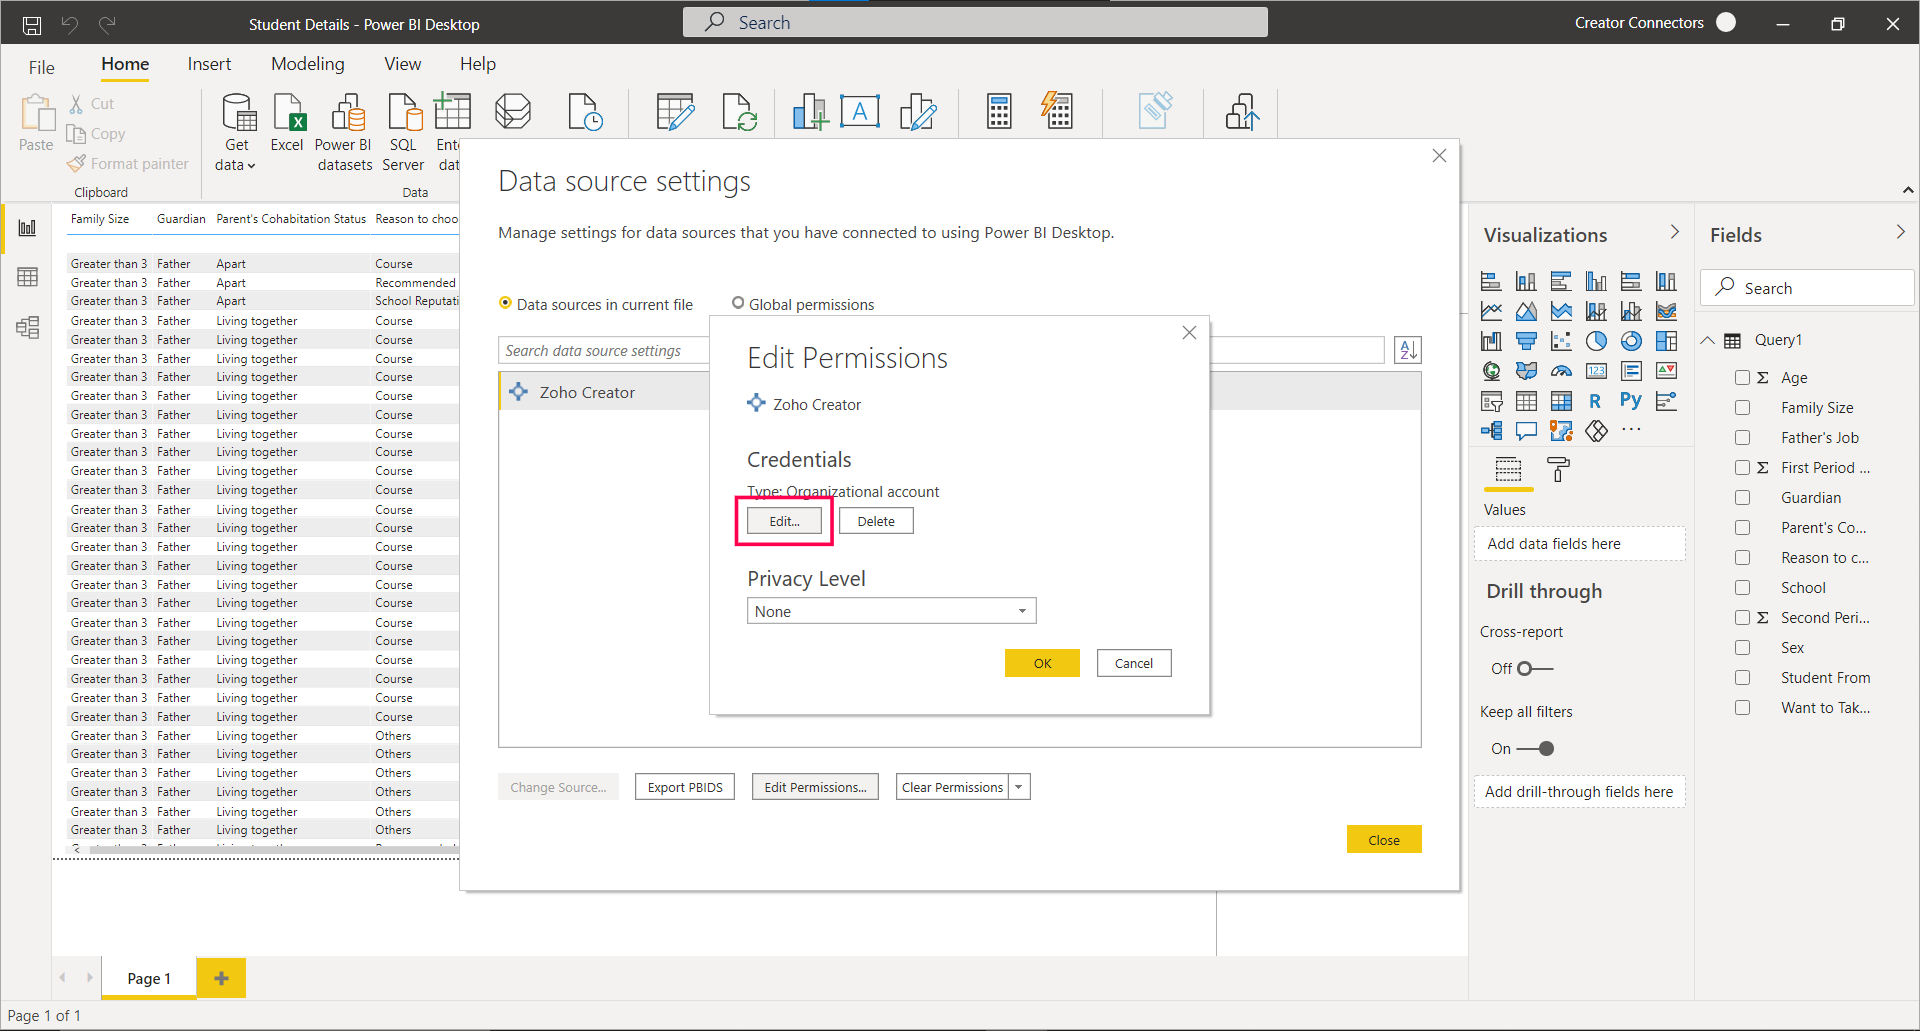This screenshot has height=1031, width=1920.
Task: Click the Excel source icon
Action: (x=287, y=113)
